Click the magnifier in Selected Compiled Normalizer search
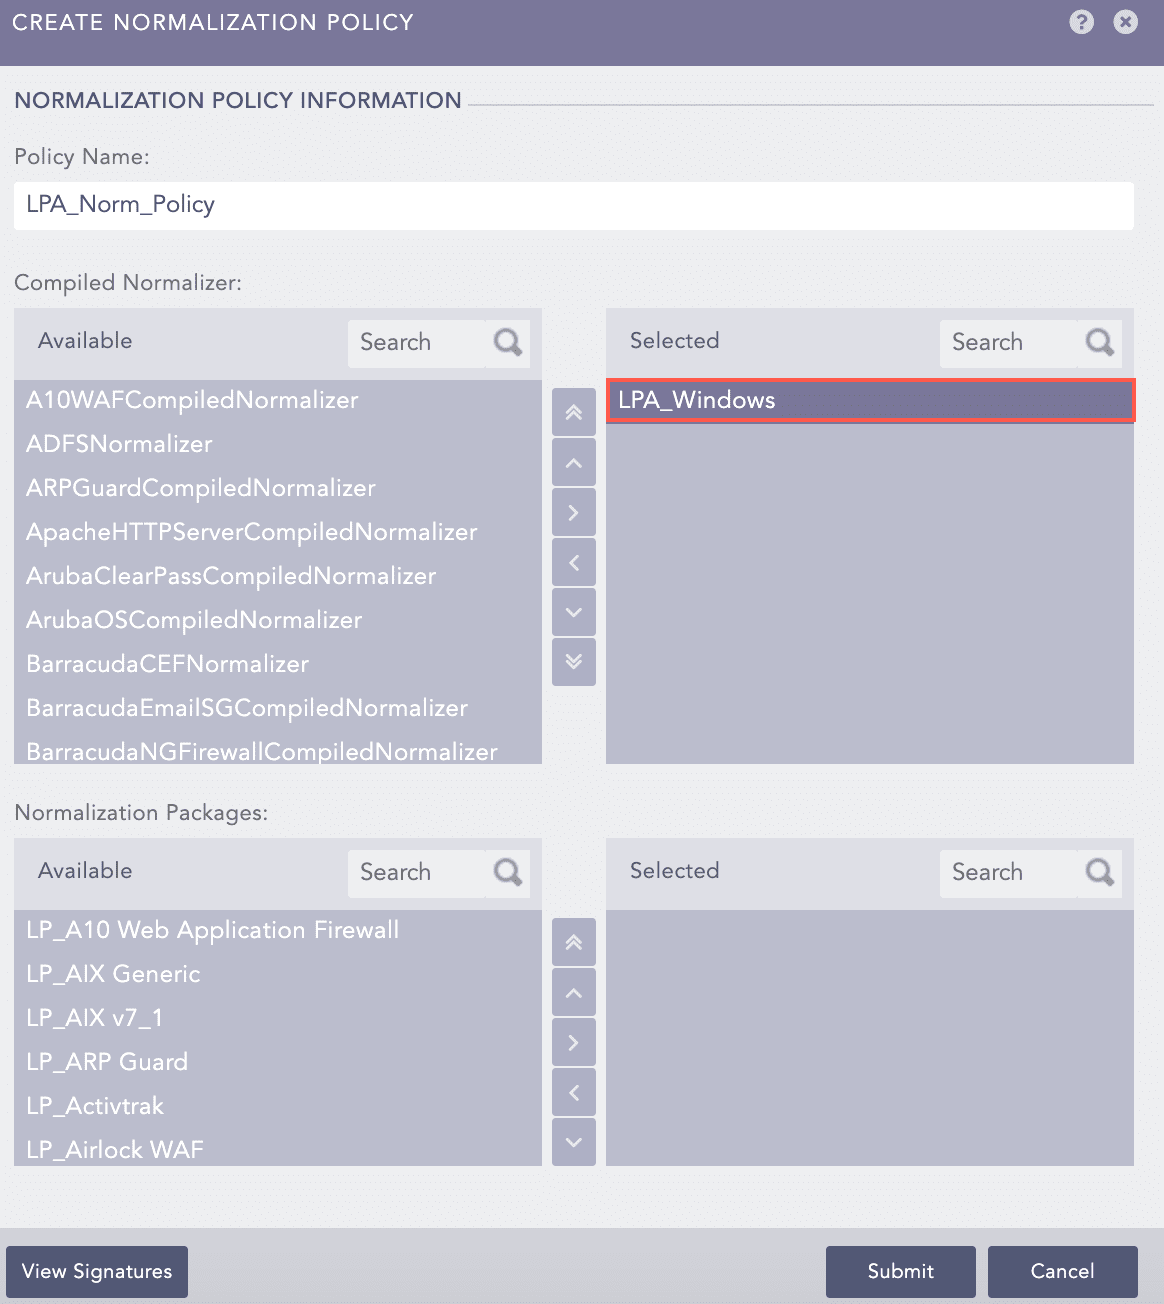Screen dimensions: 1164x1304 click(x=1099, y=343)
